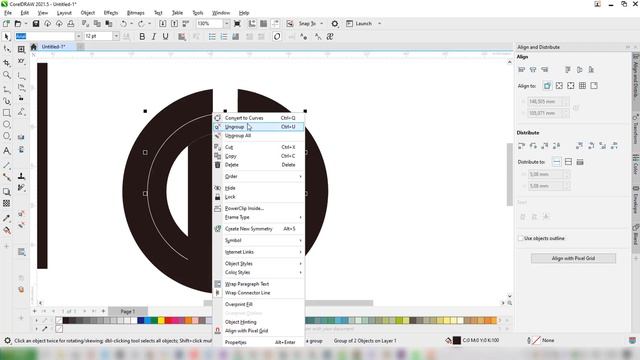This screenshot has width=640, height=360.
Task: Select the Crop tool
Action: (7, 63)
